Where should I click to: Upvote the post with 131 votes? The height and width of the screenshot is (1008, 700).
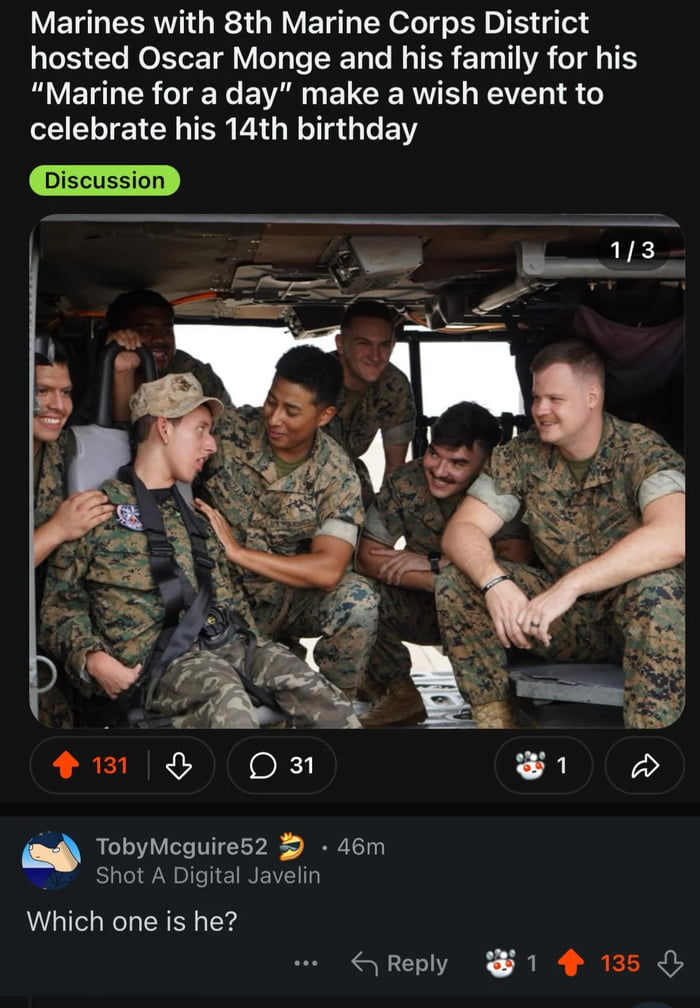(x=66, y=765)
